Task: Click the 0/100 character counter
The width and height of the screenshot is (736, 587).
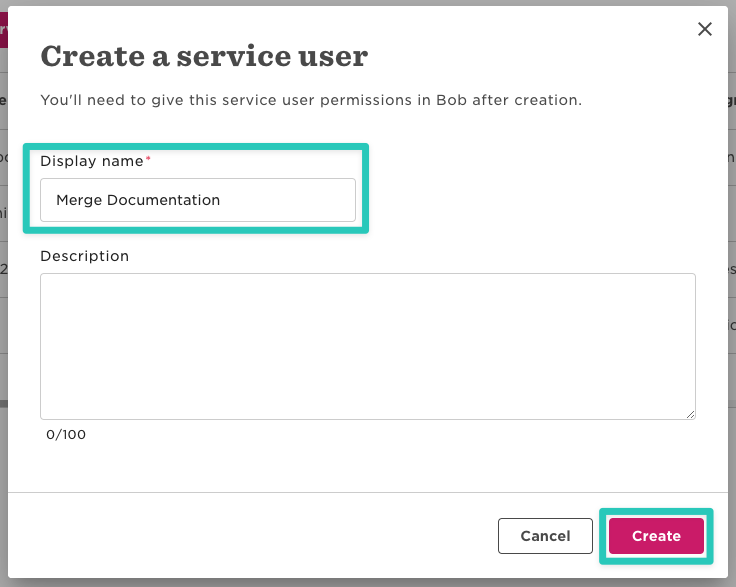Action: (x=66, y=435)
